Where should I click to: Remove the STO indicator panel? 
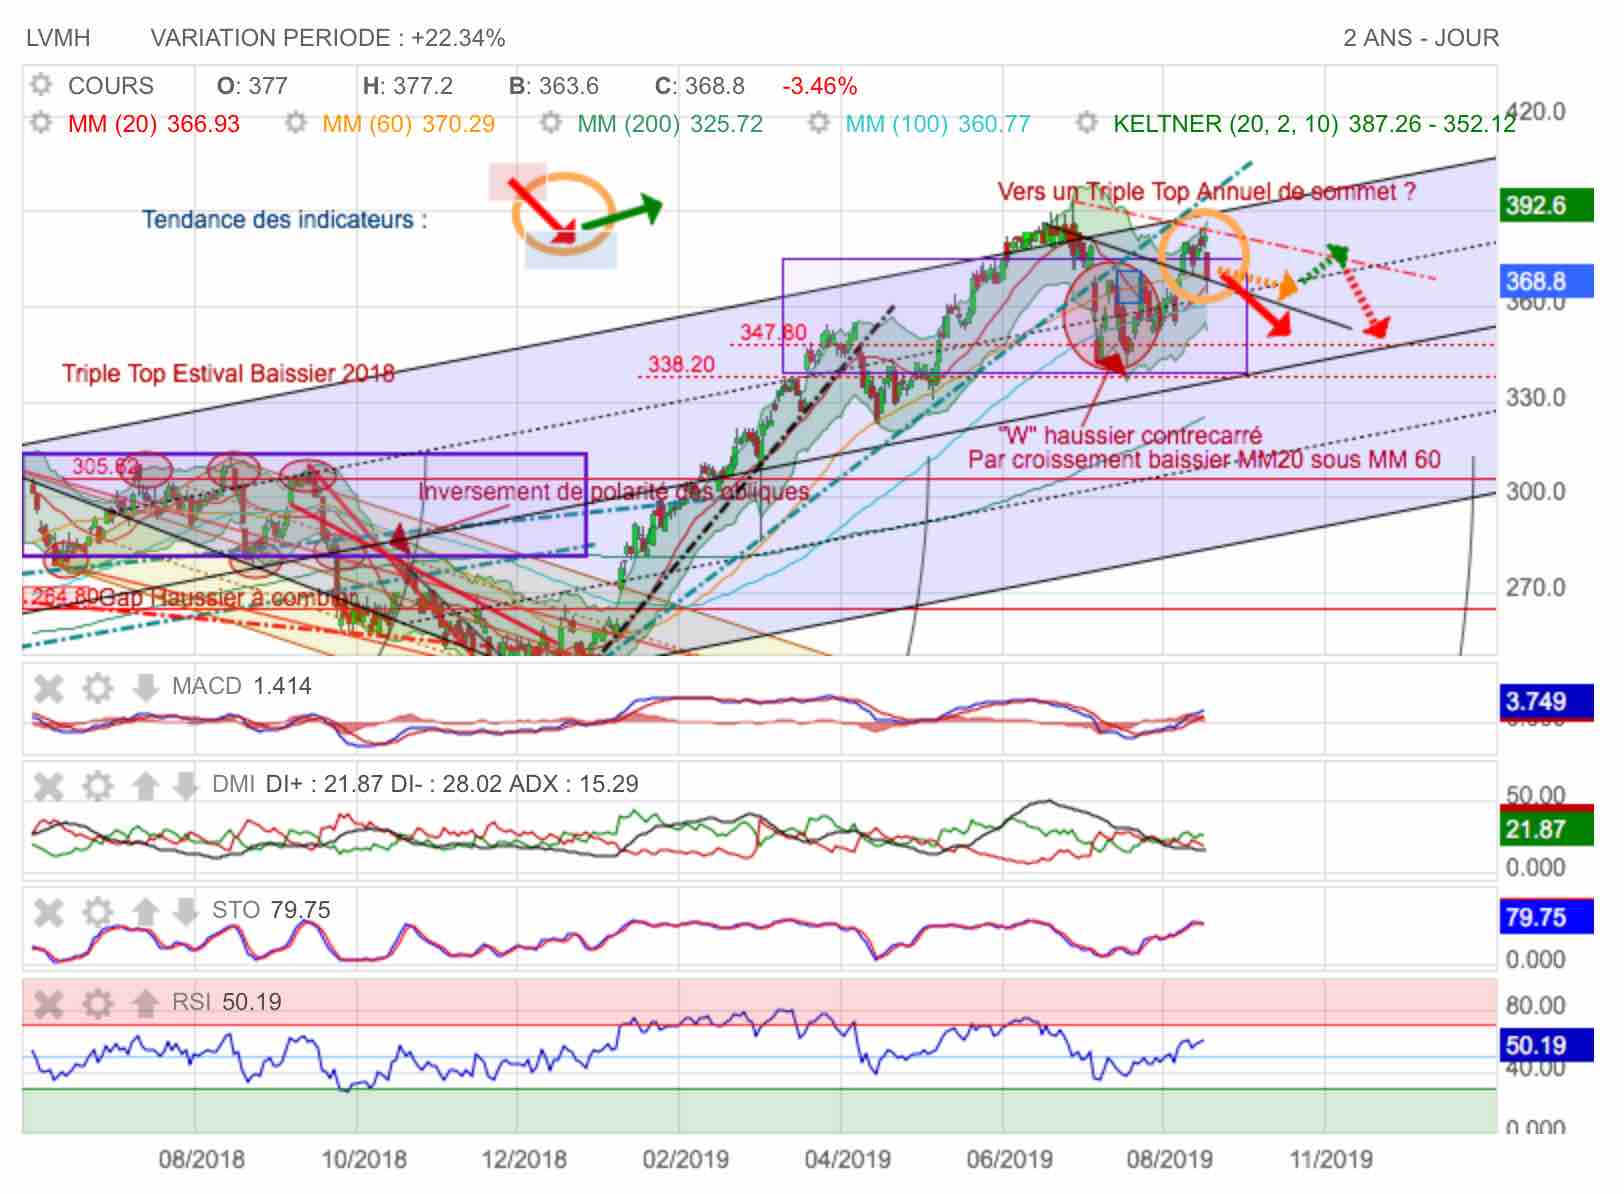coord(48,911)
